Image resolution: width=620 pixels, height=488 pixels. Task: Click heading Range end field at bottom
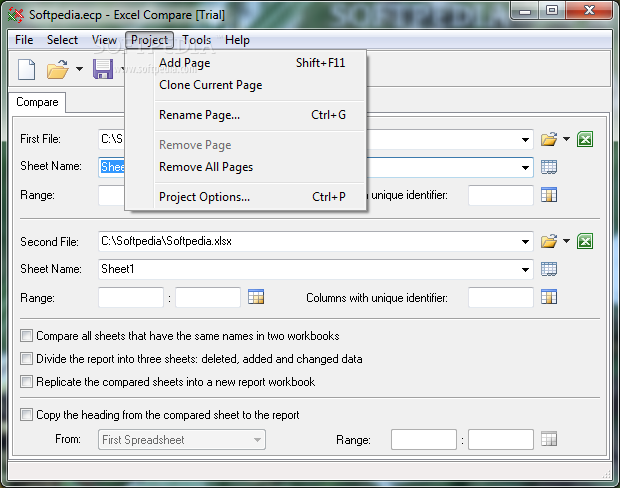click(501, 440)
